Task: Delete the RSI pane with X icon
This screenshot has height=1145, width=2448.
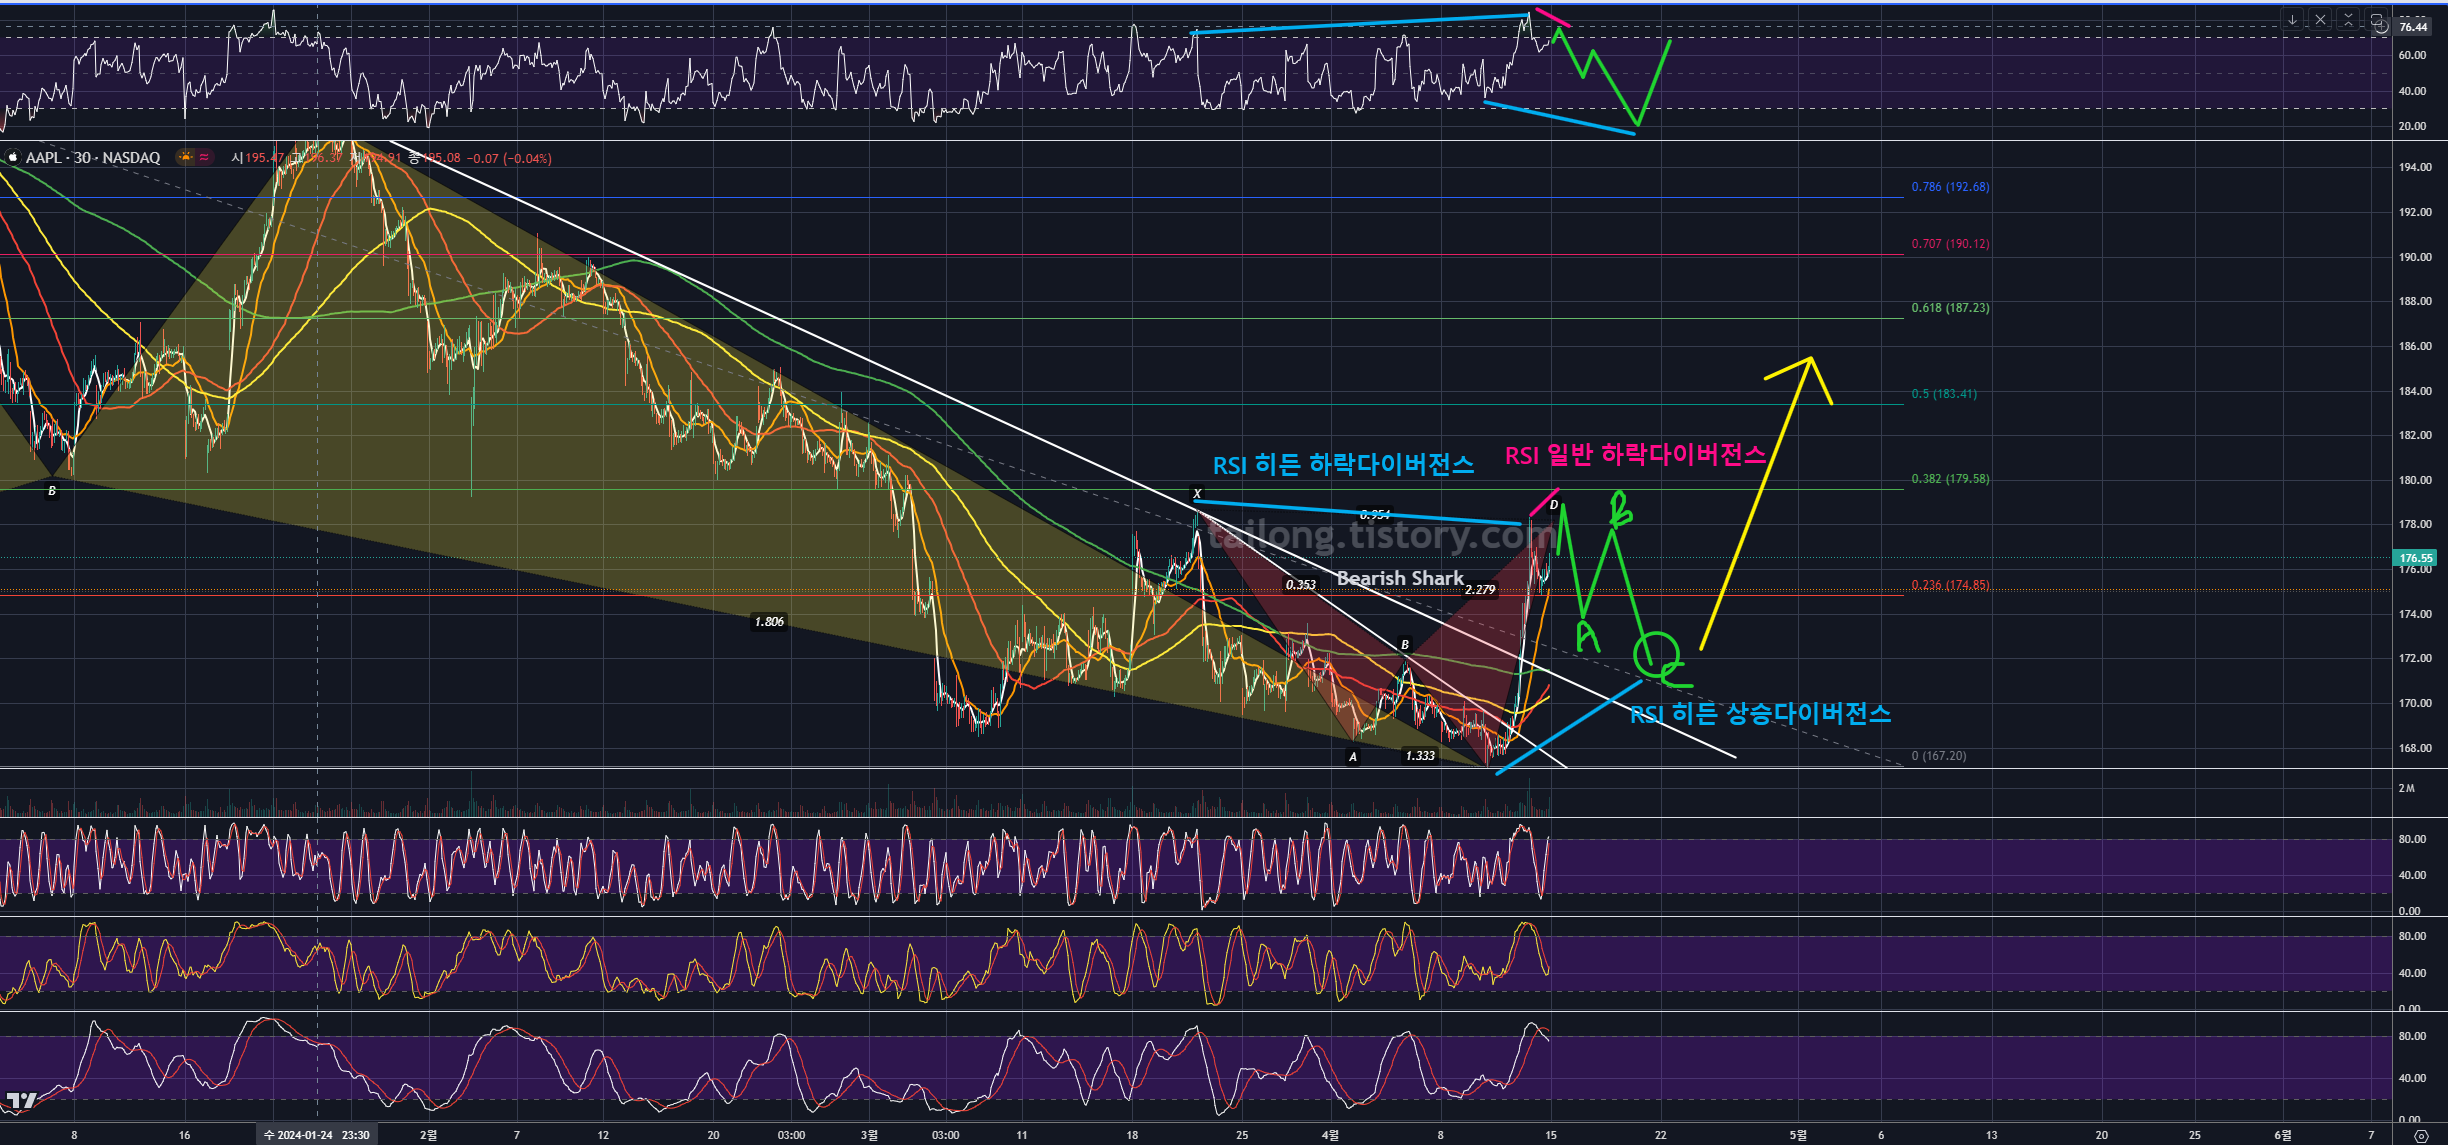Action: 2320,19
